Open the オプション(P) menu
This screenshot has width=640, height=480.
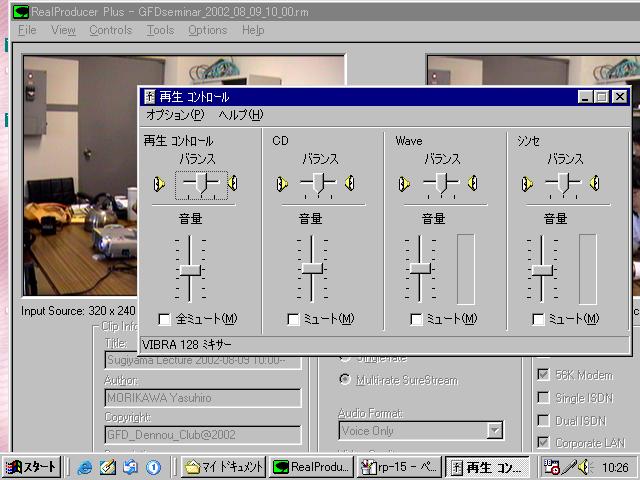175,115
